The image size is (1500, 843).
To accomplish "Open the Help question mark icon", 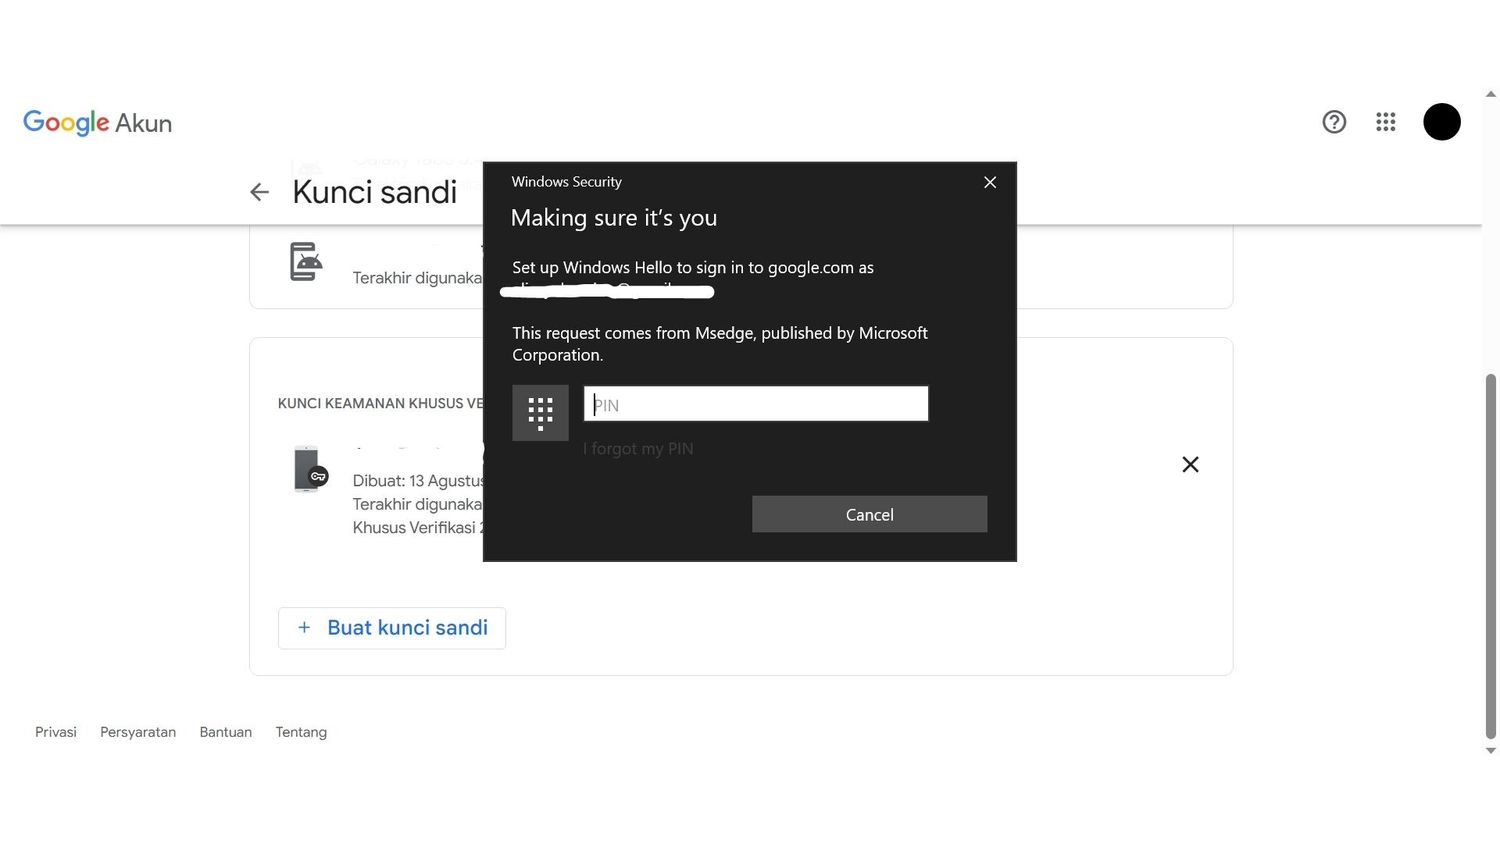I will [x=1334, y=122].
